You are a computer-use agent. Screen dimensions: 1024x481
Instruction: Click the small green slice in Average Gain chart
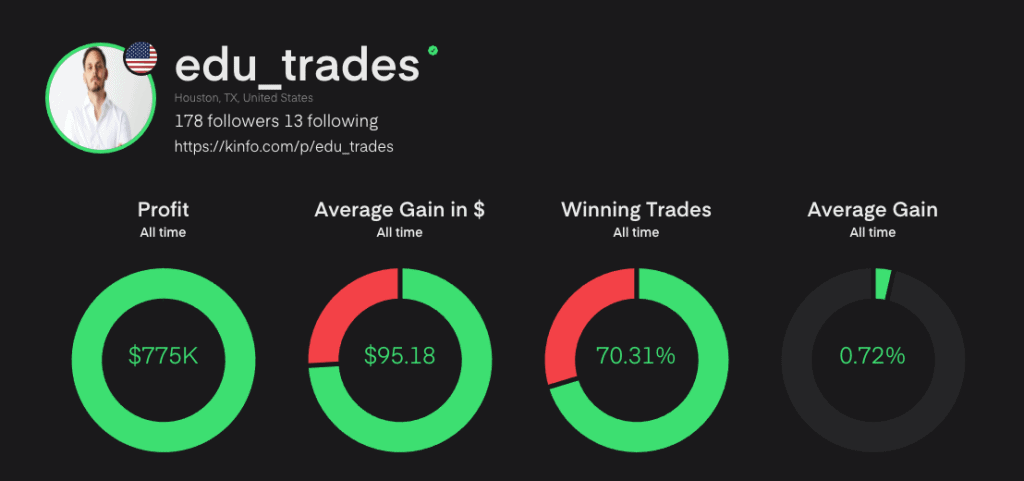882,283
